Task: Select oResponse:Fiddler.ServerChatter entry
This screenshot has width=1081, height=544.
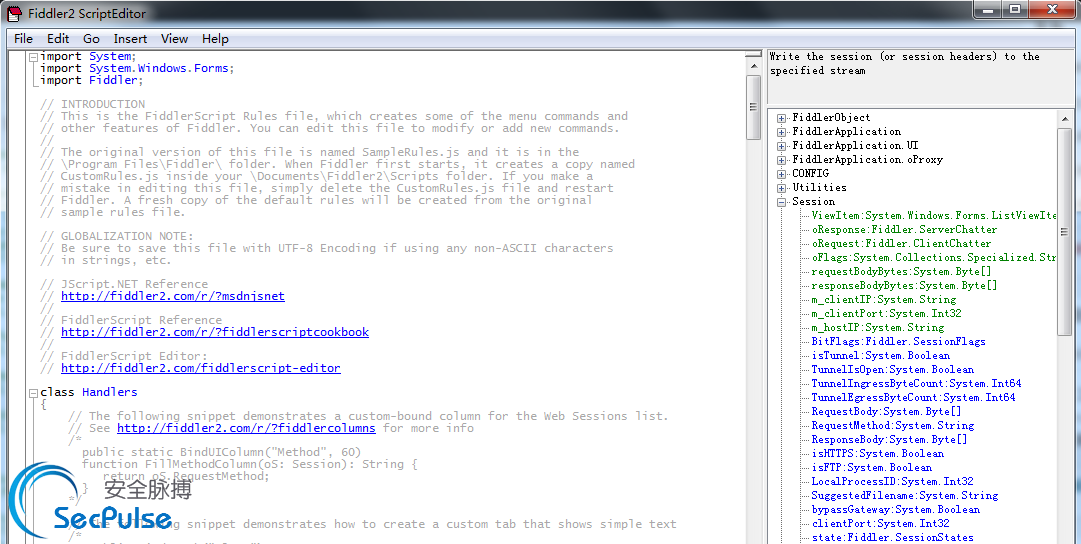Action: click(904, 230)
